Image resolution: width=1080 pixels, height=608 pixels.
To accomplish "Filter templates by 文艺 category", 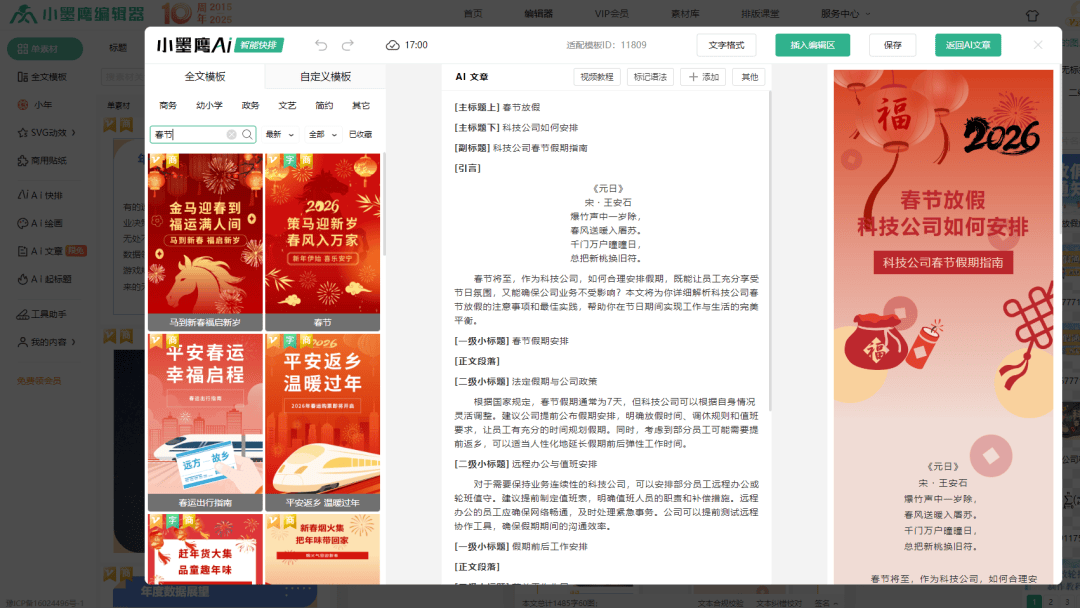I will coord(287,106).
